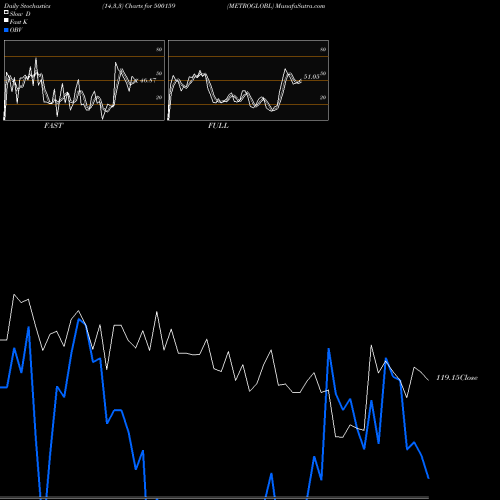Click the FAST stochastic chart panel
Image resolution: width=500 pixels, height=500 pixels.
(84, 80)
